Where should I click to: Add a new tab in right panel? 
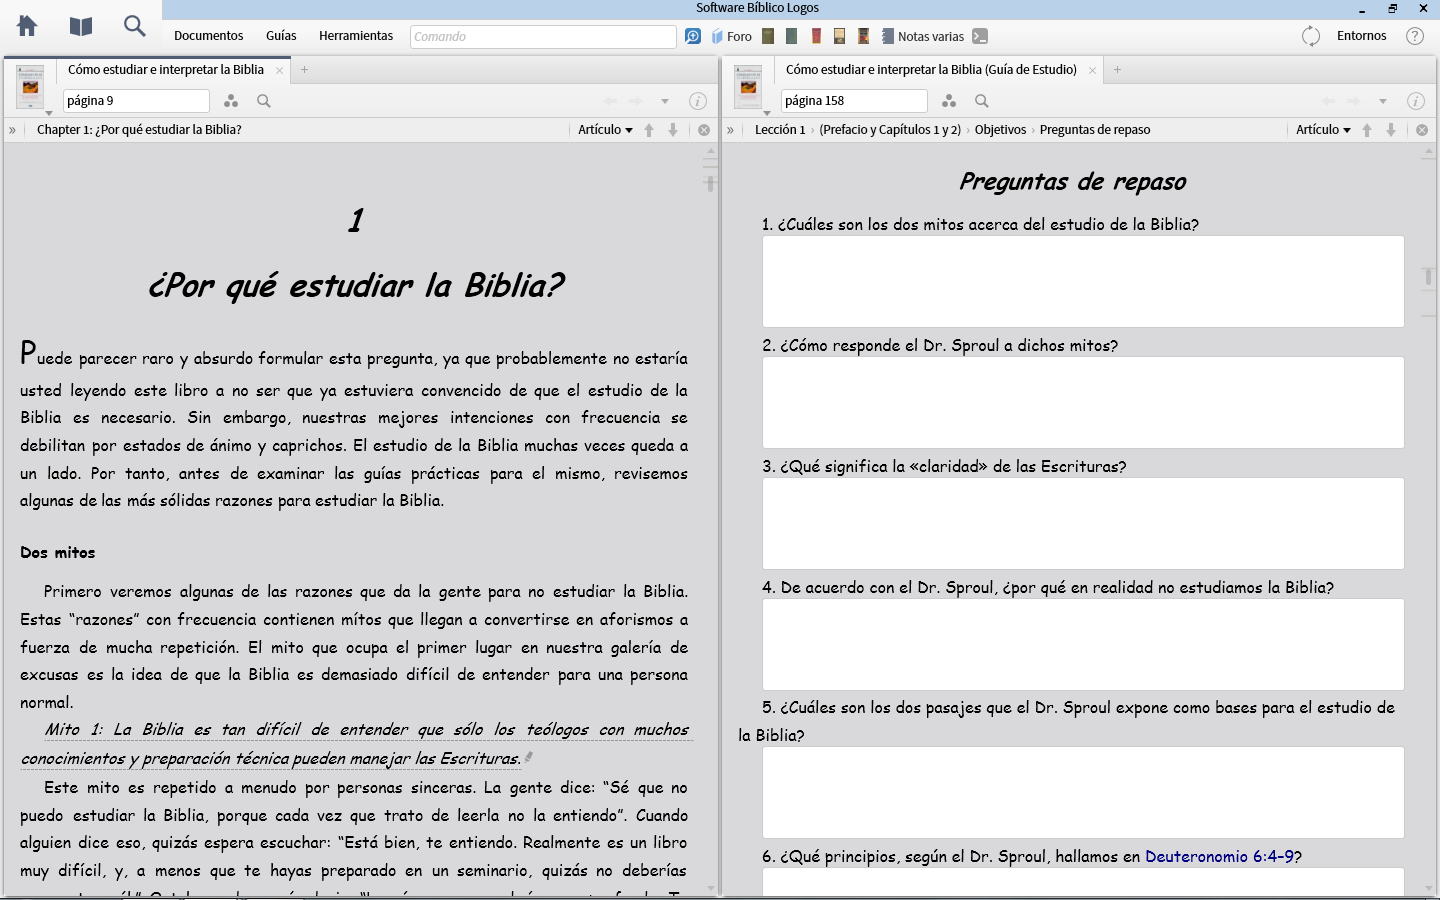click(x=1118, y=70)
